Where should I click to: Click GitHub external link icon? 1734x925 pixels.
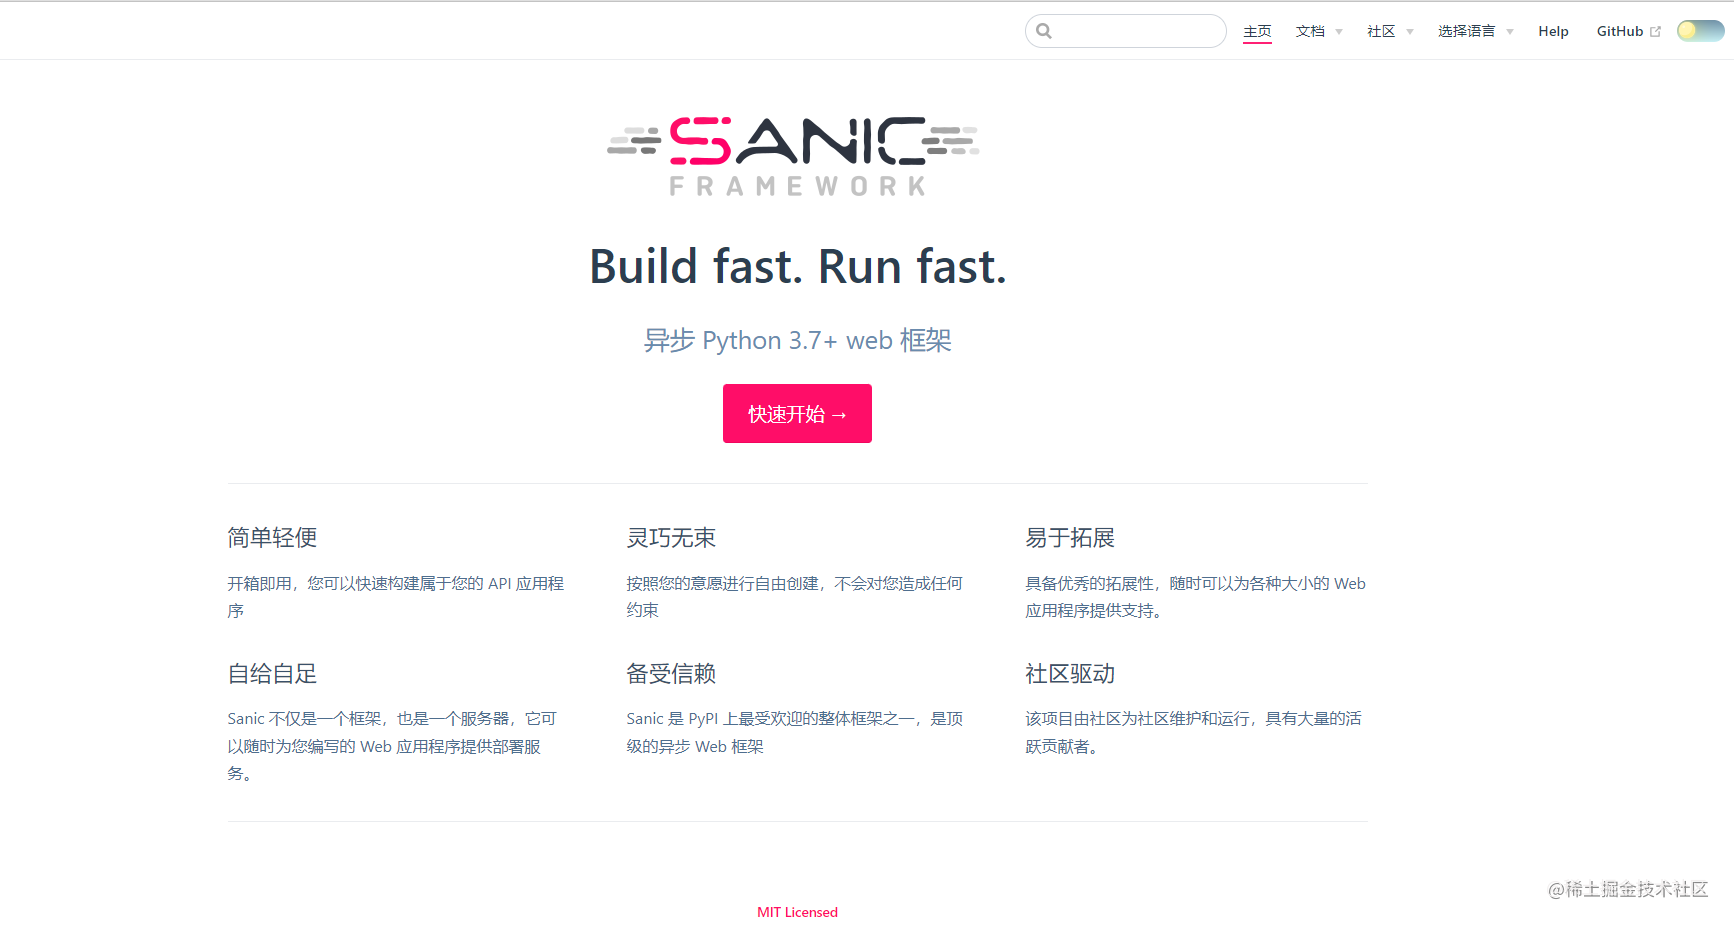pos(1655,32)
